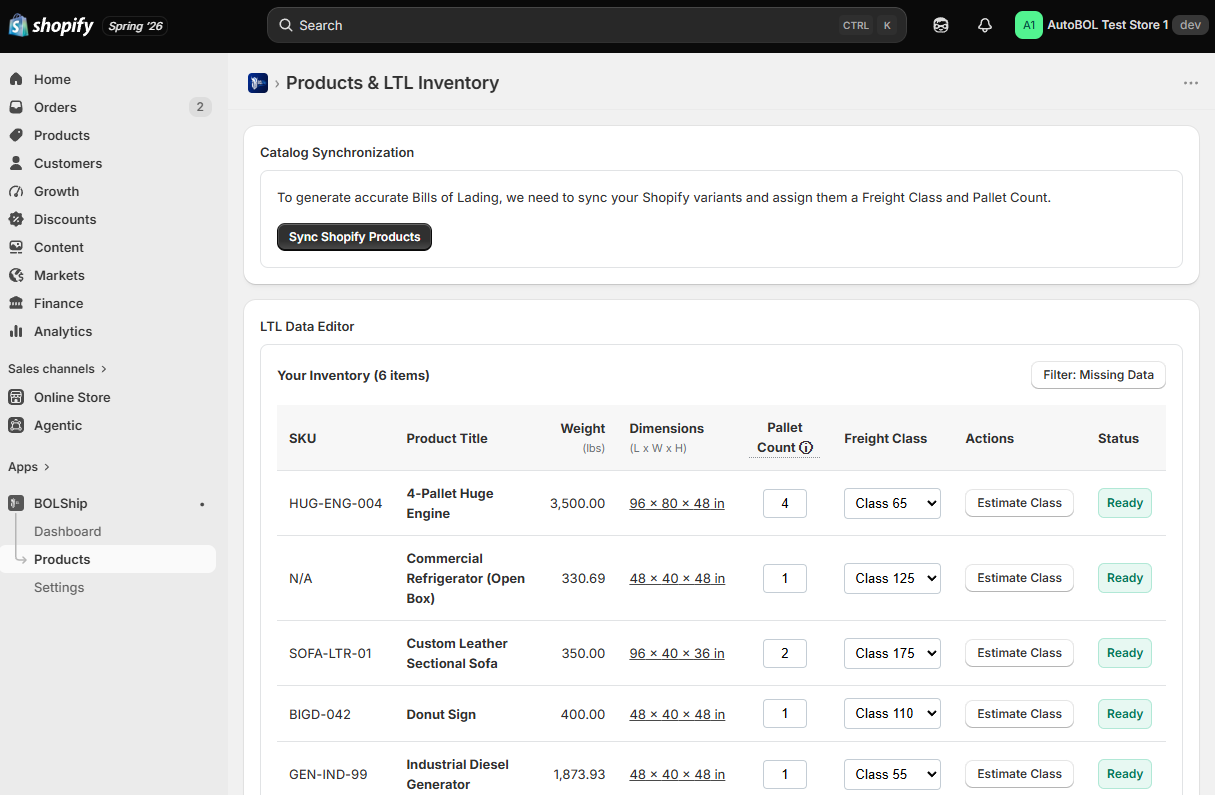Screen dimensions: 1215x795
Task: Open Freight Class dropdown for Donut Sign
Action: pos(893,713)
